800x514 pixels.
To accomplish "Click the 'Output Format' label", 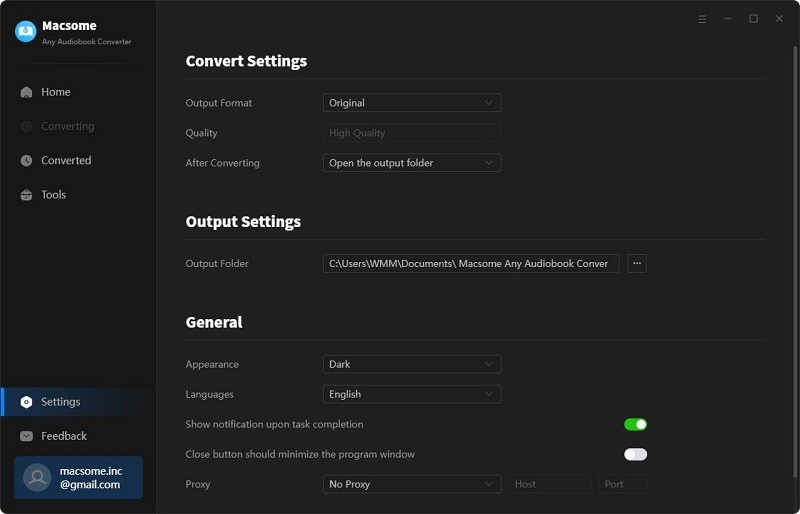I will [x=219, y=103].
